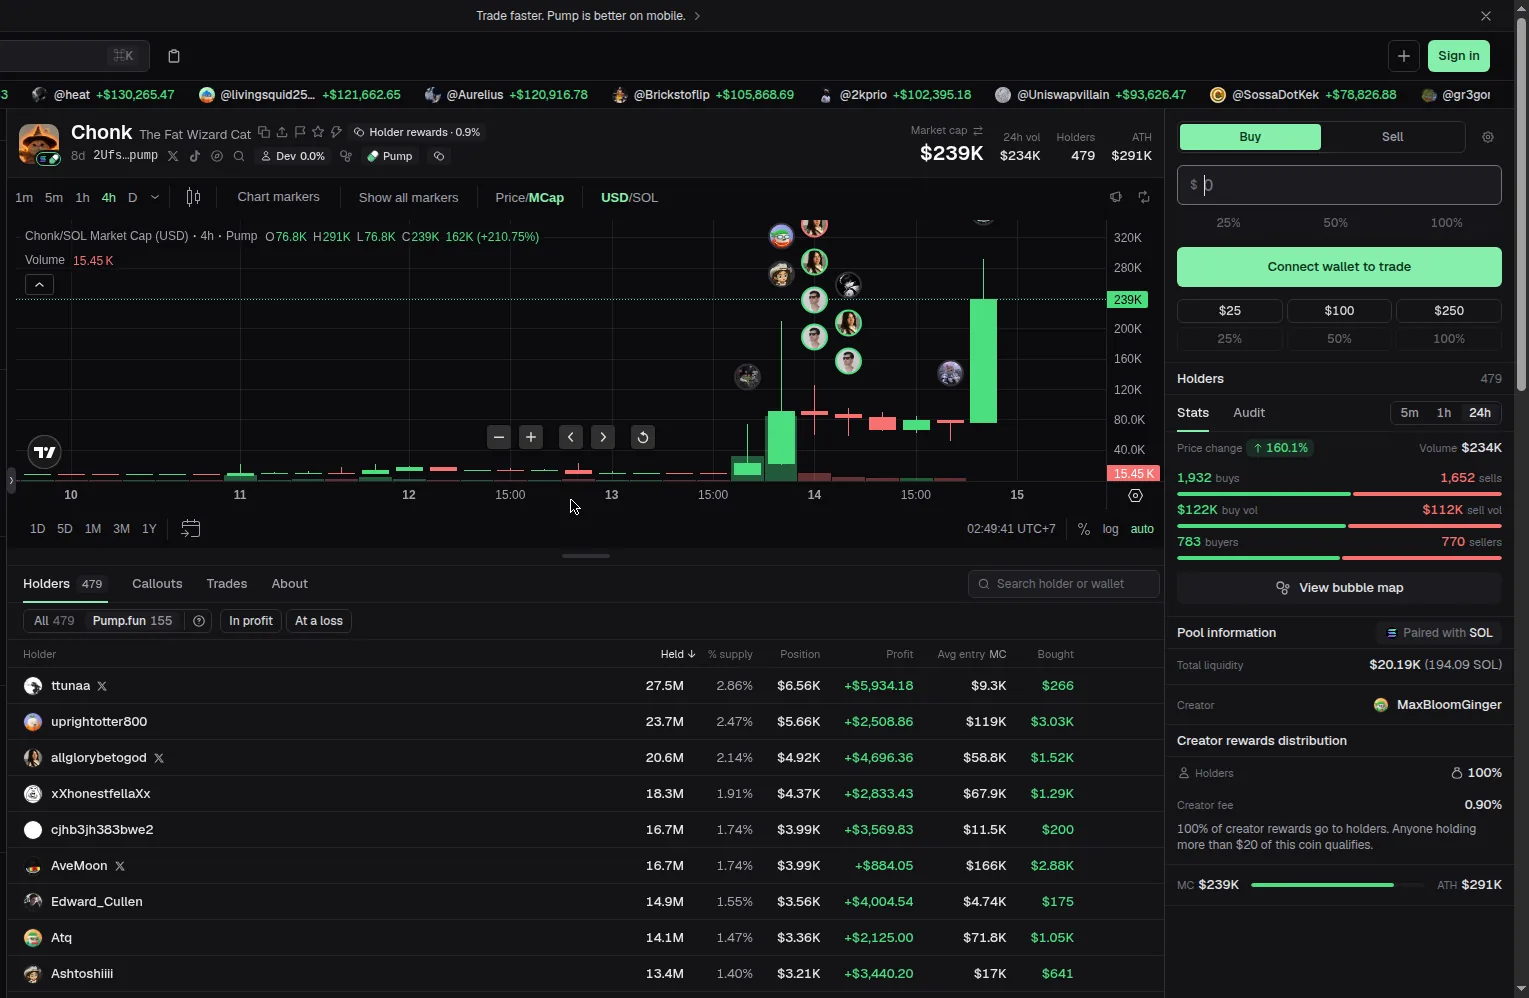Open the TikTok link icon
This screenshot has height=998, width=1529.
(195, 156)
